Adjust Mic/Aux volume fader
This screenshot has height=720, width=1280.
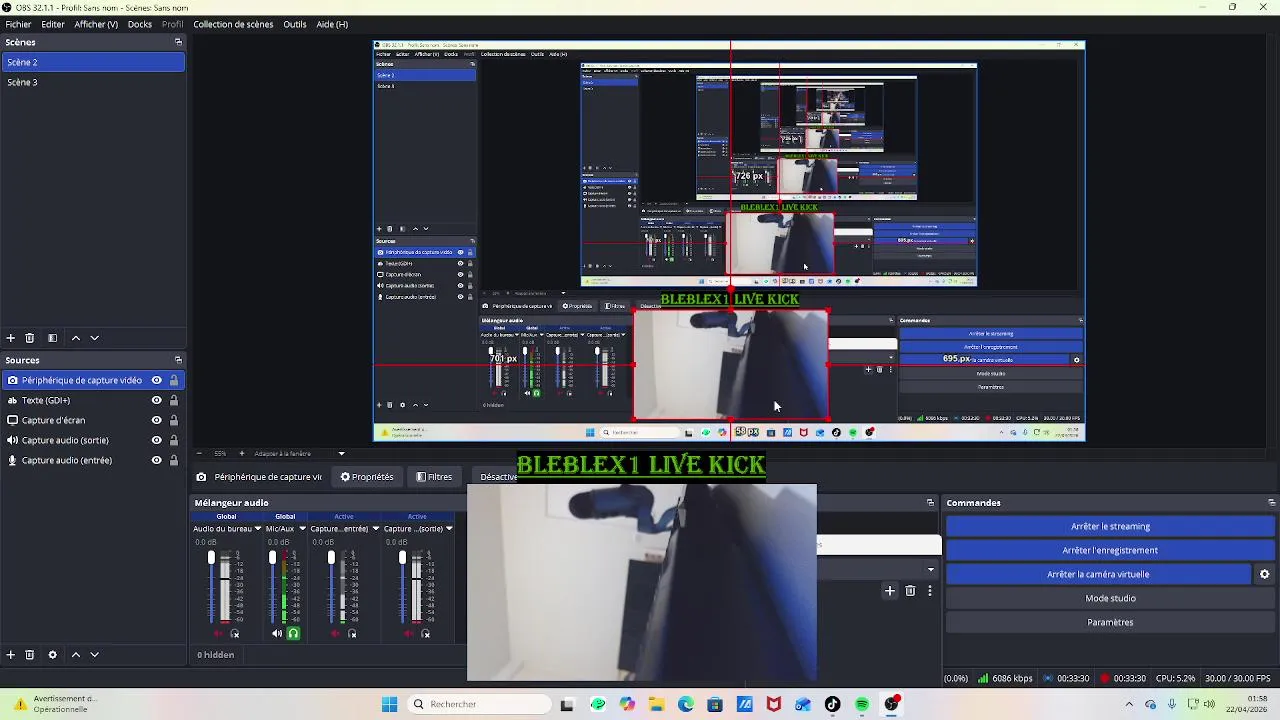click(x=272, y=558)
